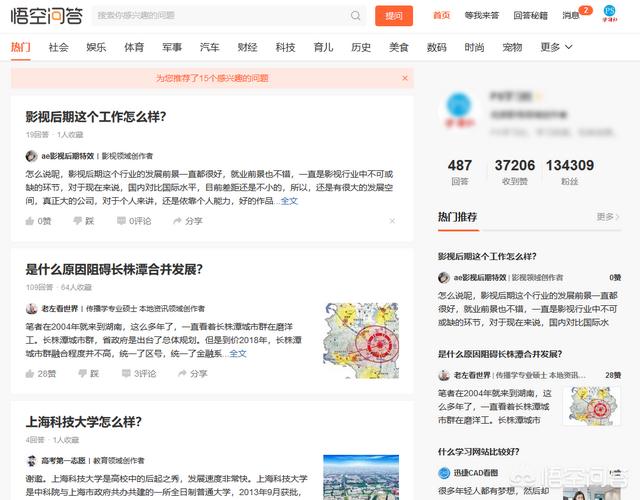Open the 回答秘籍 page
The image size is (640, 500).
pos(530,16)
